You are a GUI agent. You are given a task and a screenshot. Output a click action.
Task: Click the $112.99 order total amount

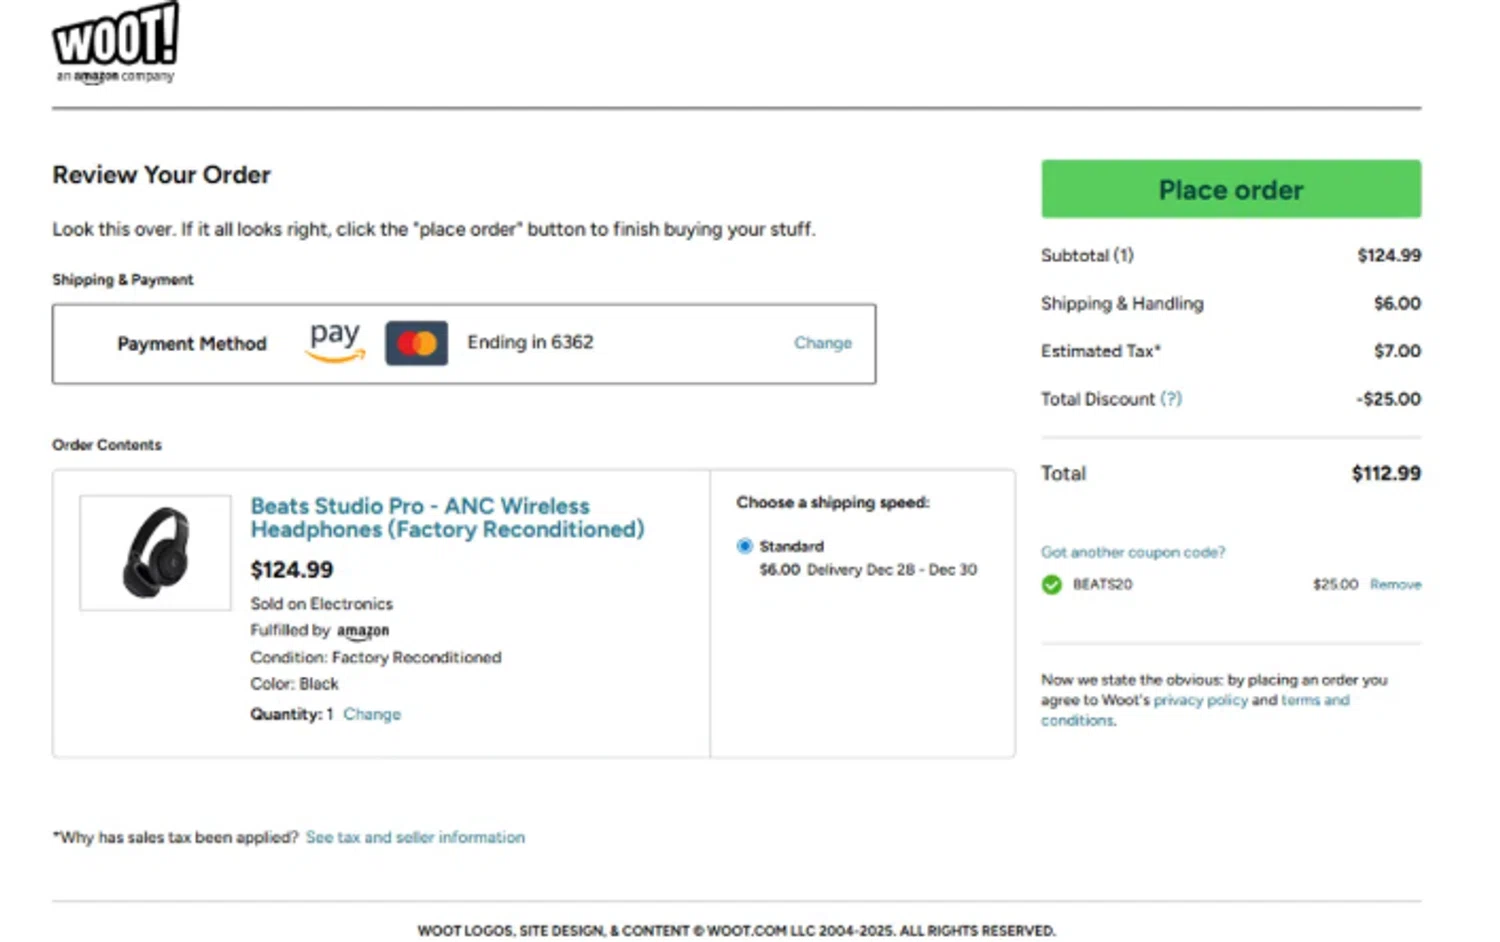pos(1385,473)
